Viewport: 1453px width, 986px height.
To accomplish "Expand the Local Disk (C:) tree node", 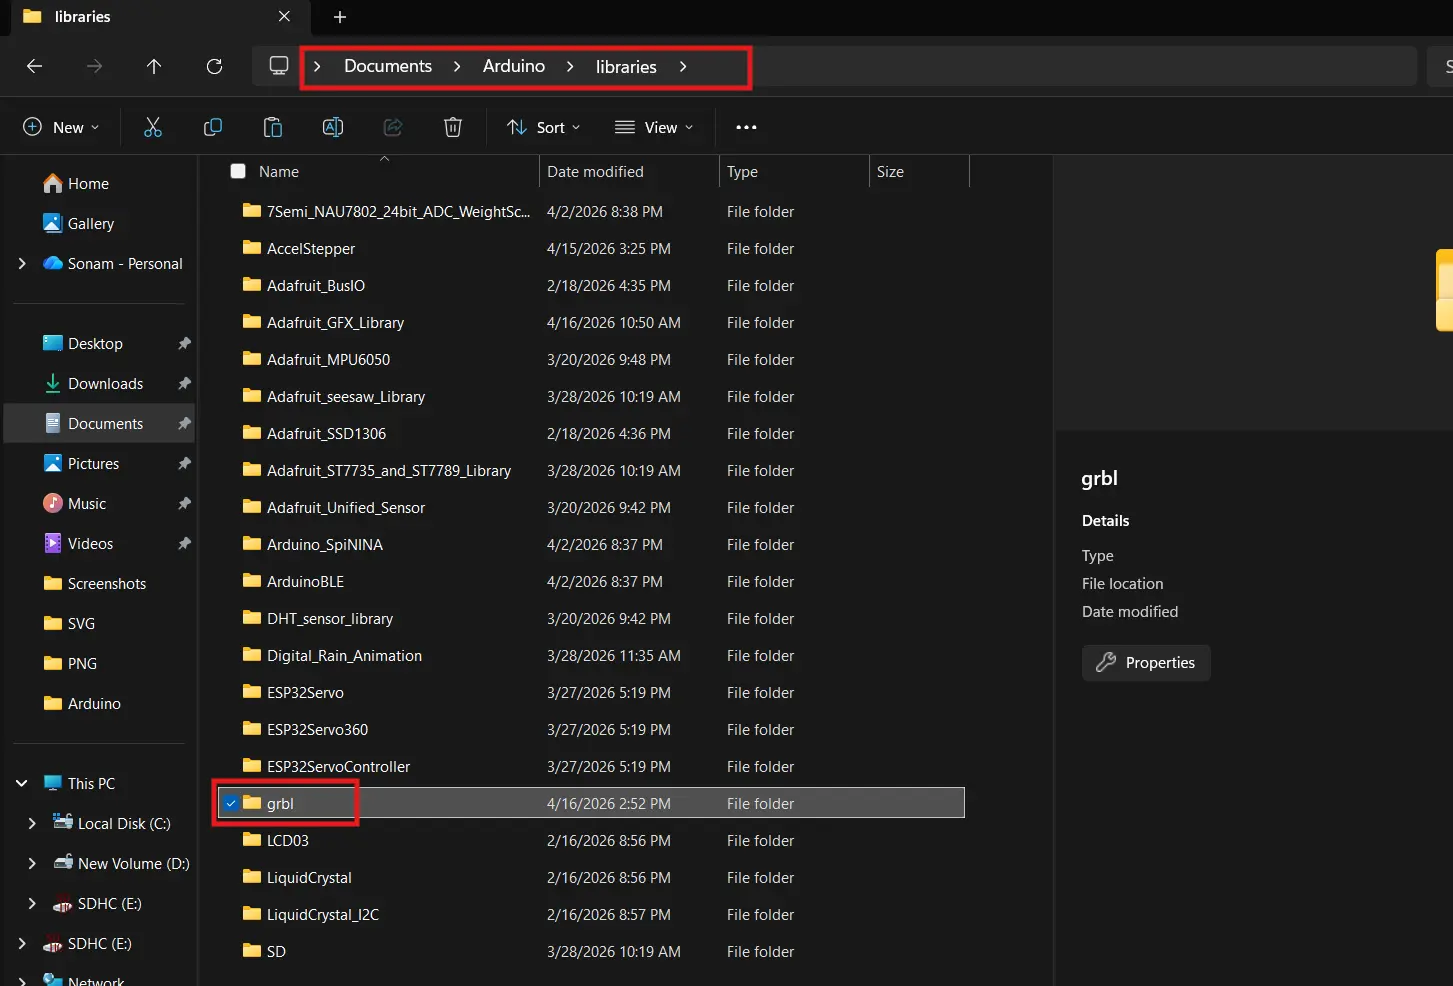I will pyautogui.click(x=32, y=823).
